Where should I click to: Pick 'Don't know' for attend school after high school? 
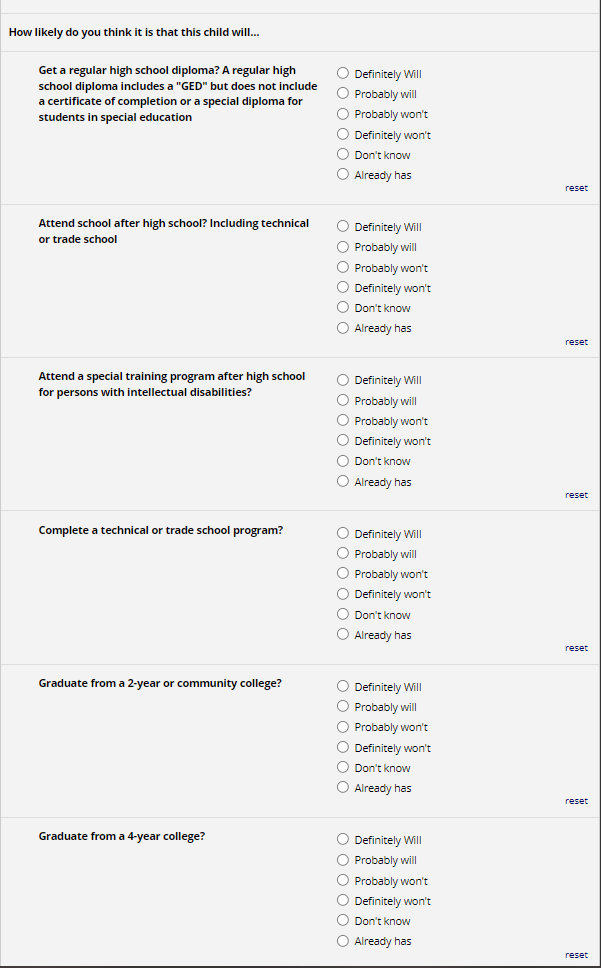point(343,307)
